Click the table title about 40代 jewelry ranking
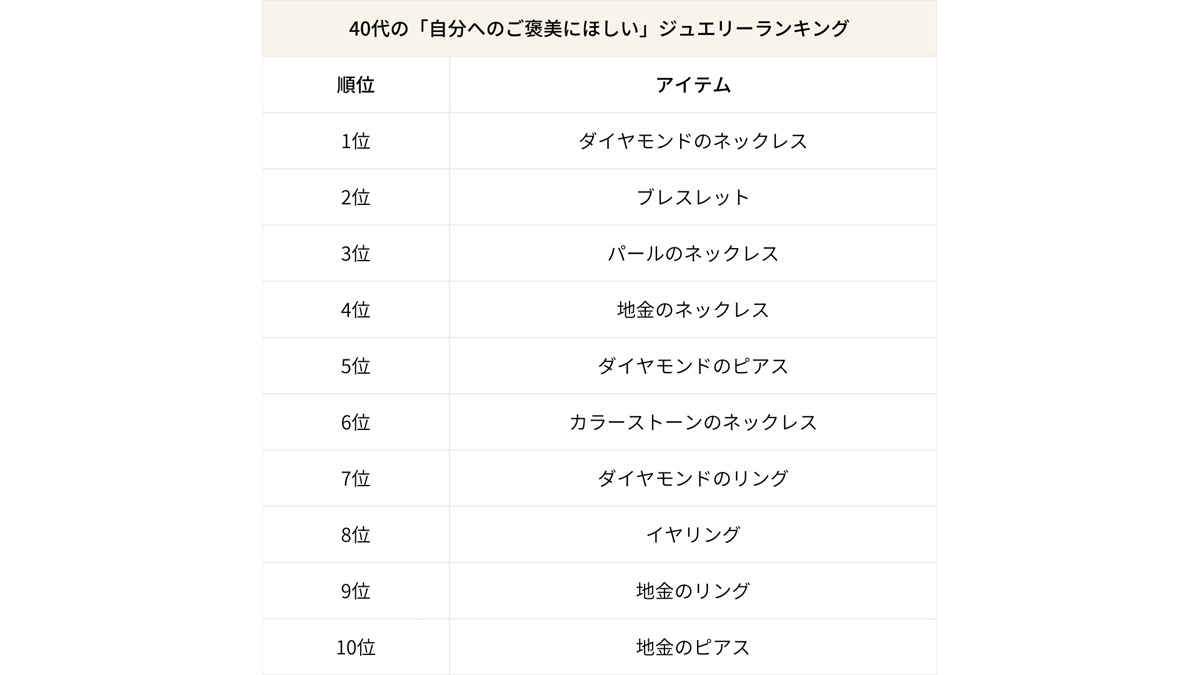The image size is (1200, 675). pyautogui.click(x=599, y=28)
